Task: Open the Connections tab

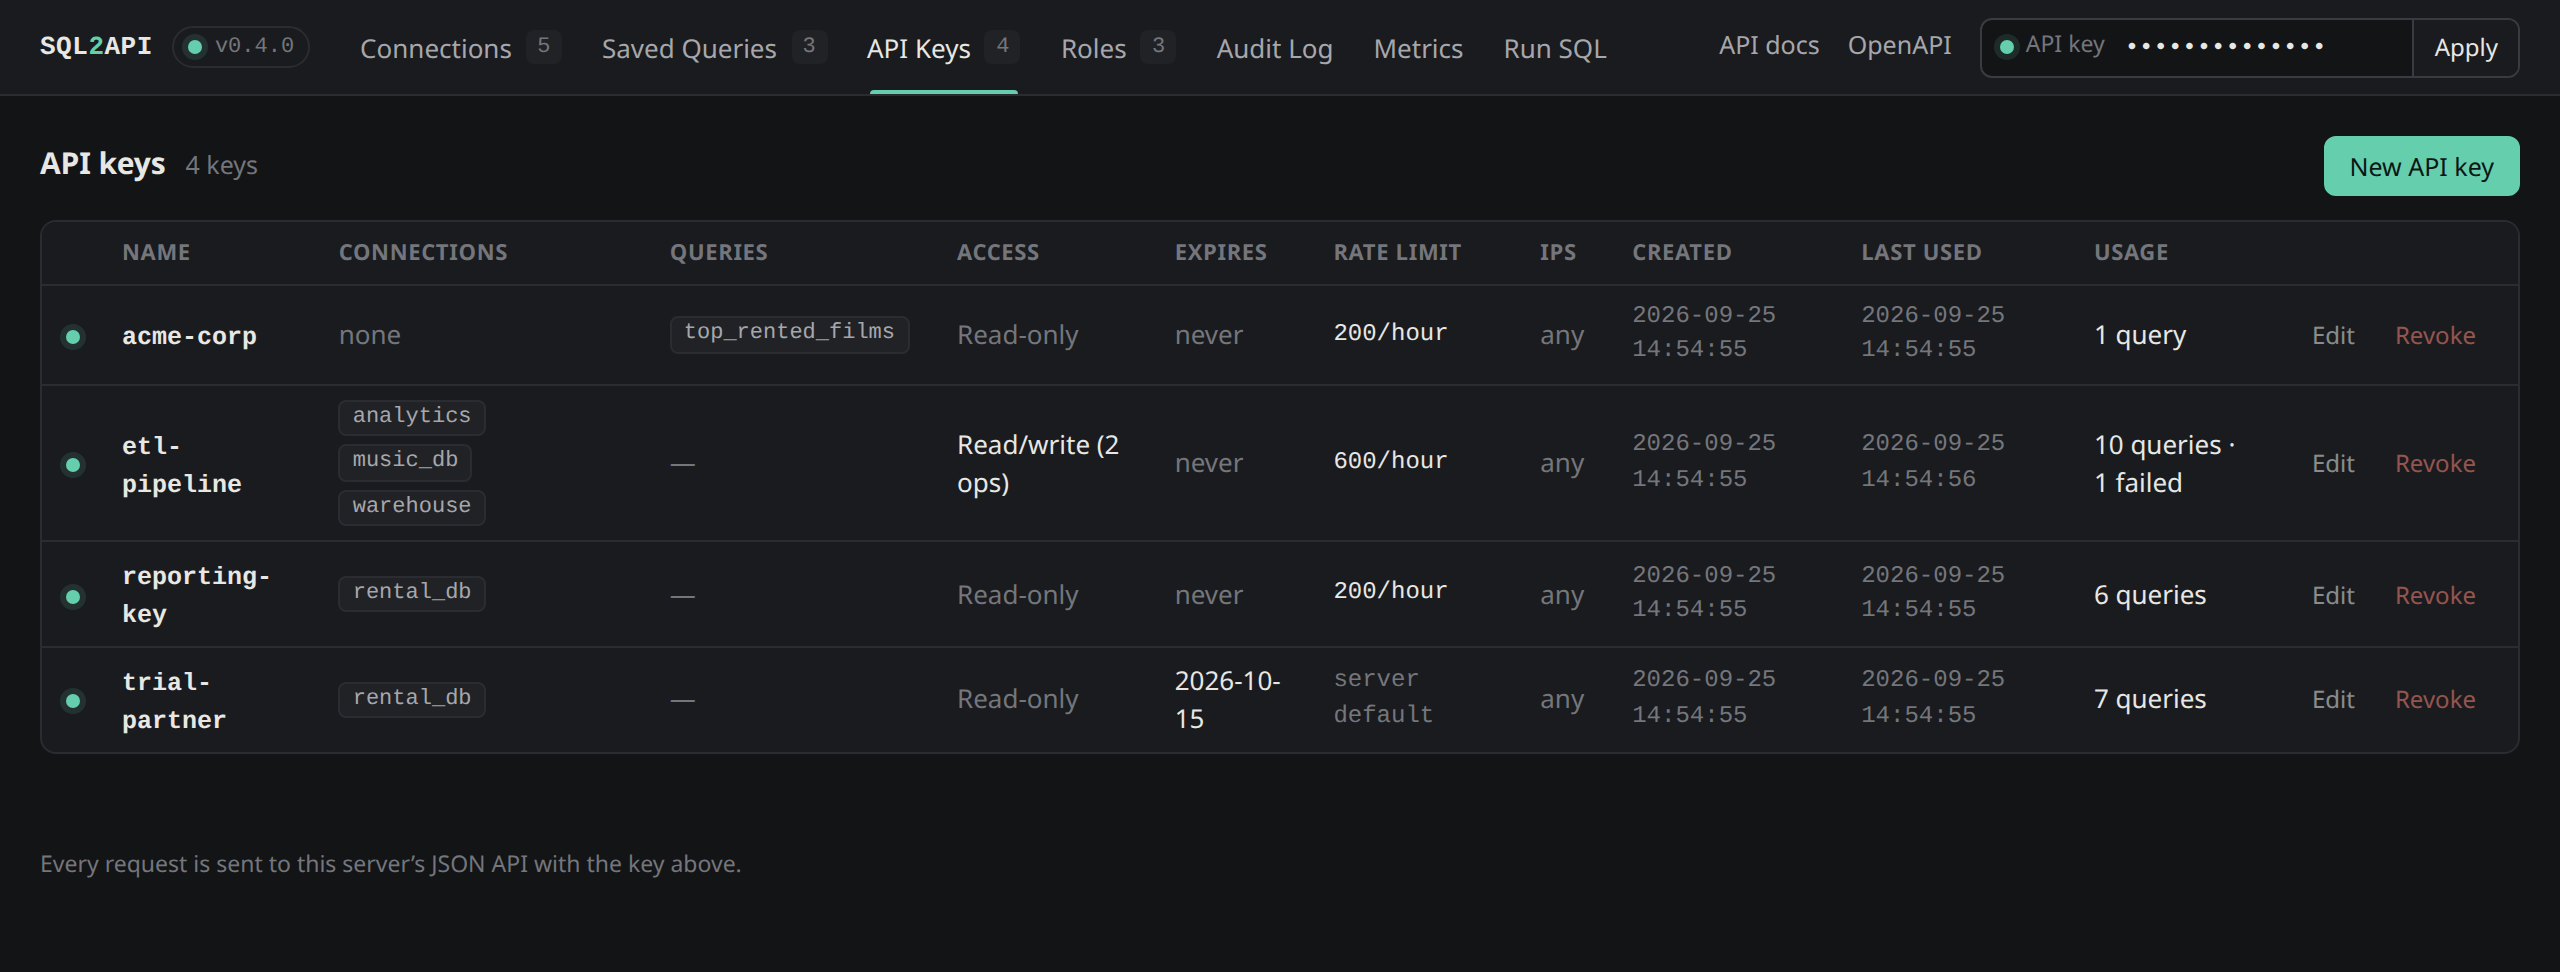Action: click(x=460, y=48)
